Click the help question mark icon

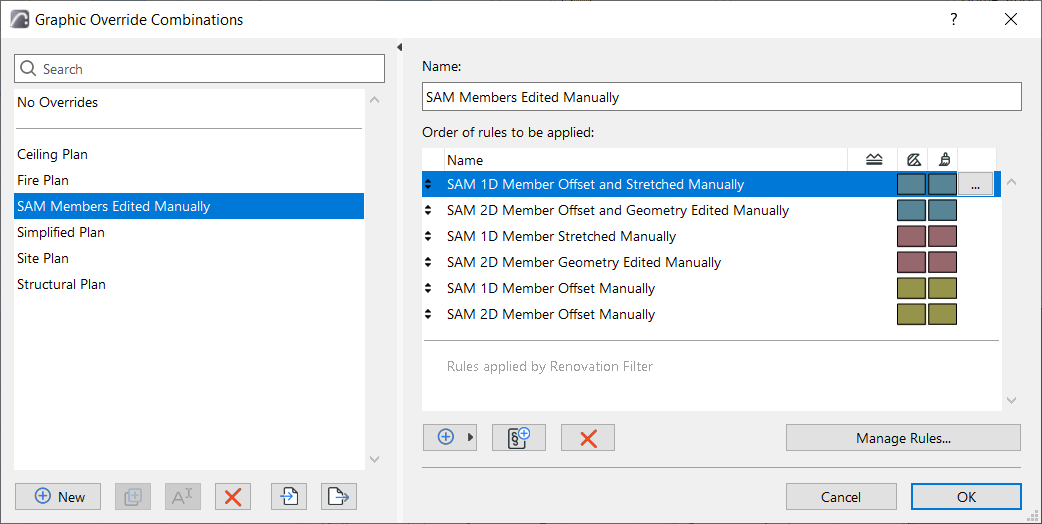pyautogui.click(x=954, y=20)
